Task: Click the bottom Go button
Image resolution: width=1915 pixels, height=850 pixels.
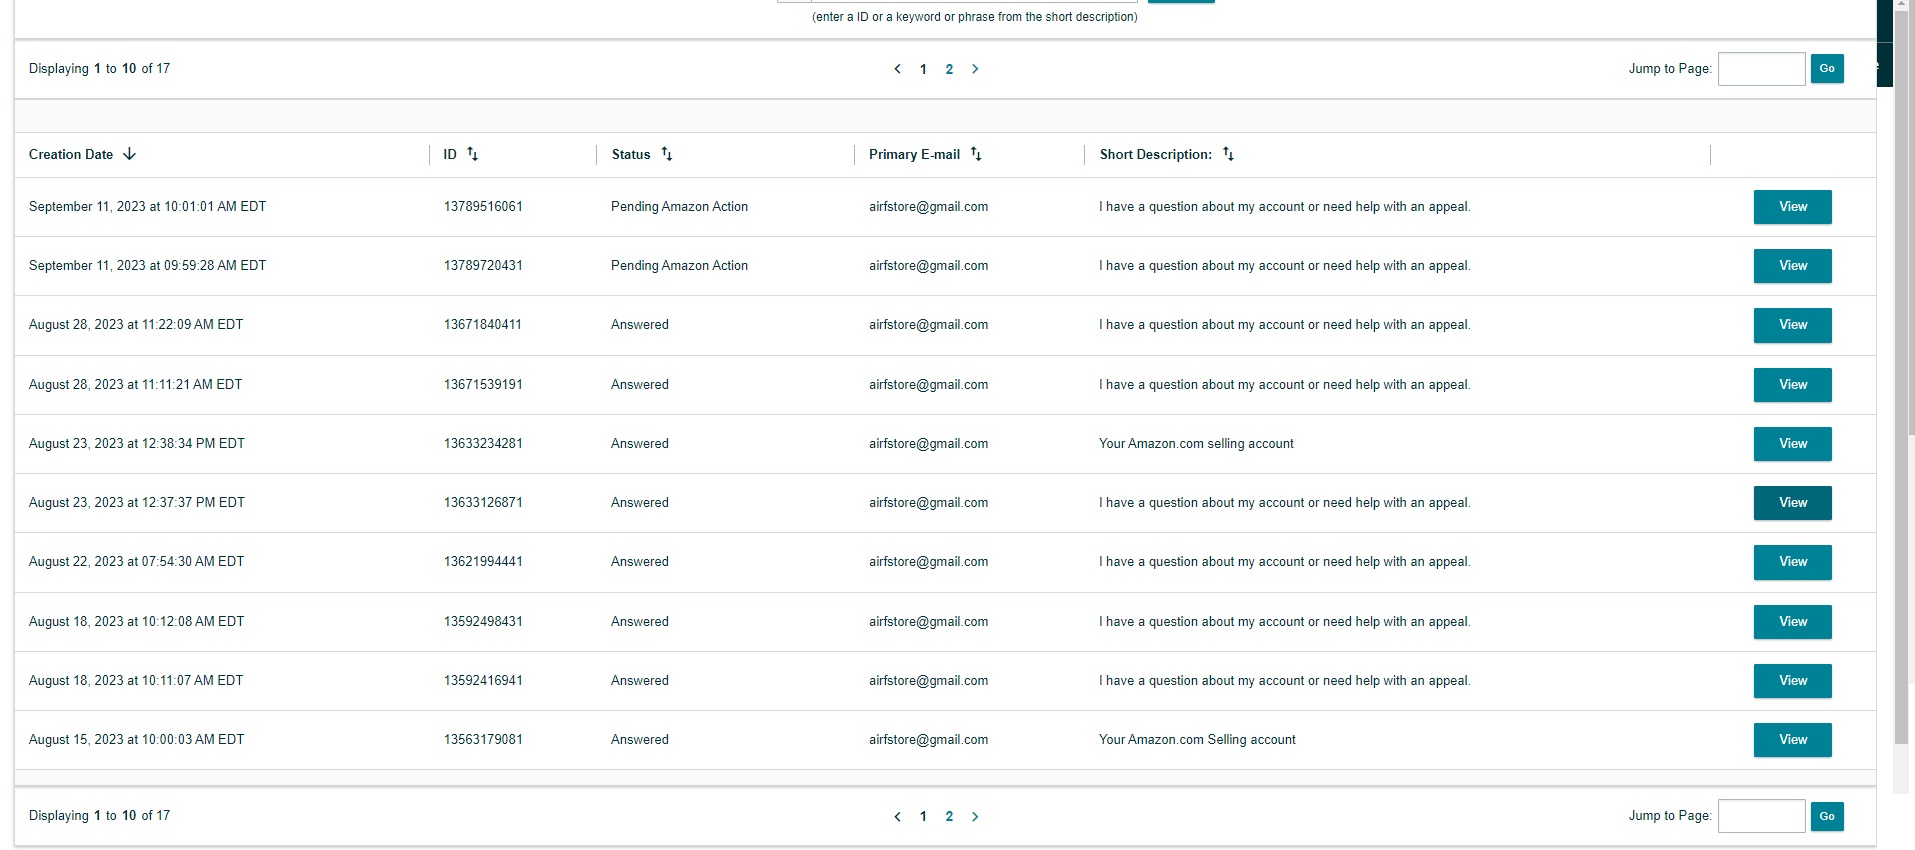Action: (x=1827, y=817)
